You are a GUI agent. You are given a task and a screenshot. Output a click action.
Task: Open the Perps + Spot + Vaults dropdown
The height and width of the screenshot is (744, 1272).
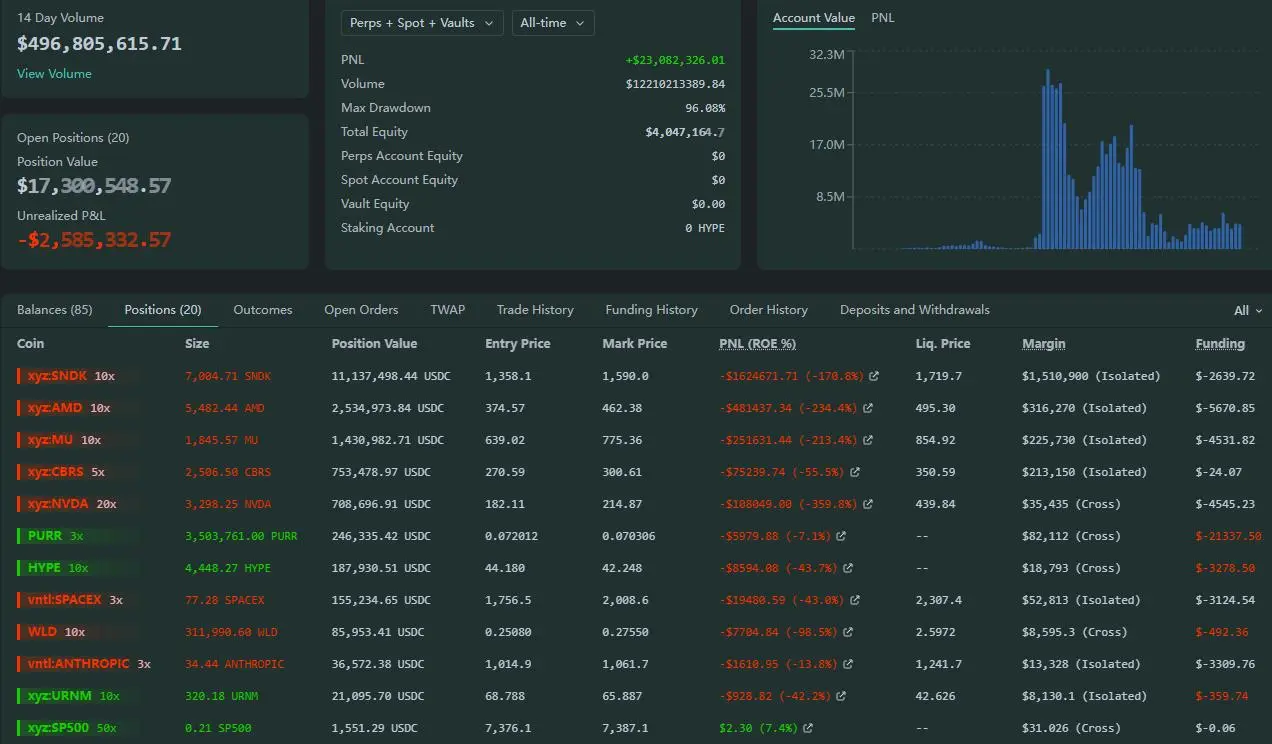(421, 23)
